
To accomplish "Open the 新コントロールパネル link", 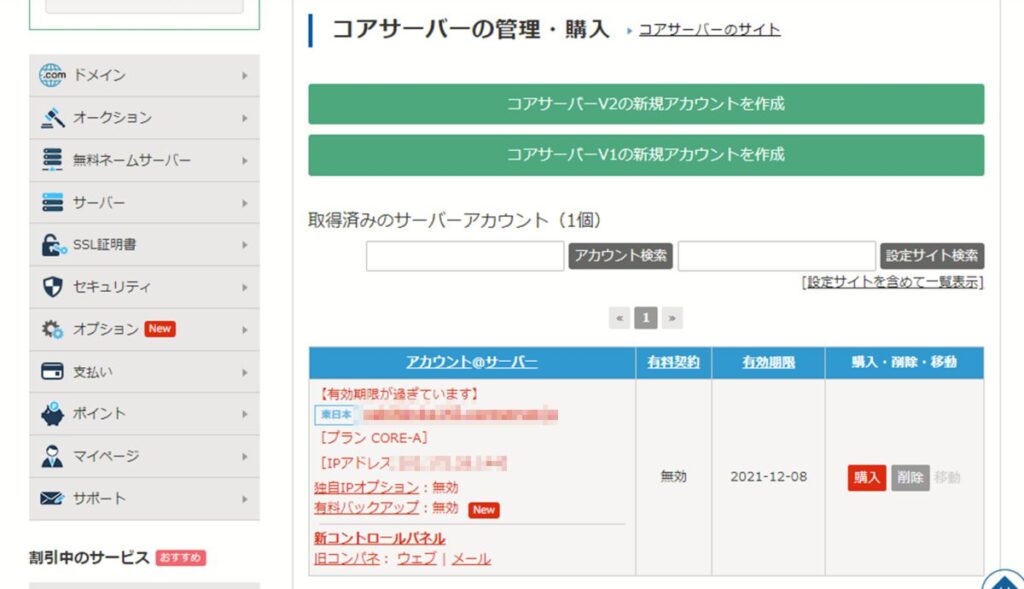I will 379,538.
